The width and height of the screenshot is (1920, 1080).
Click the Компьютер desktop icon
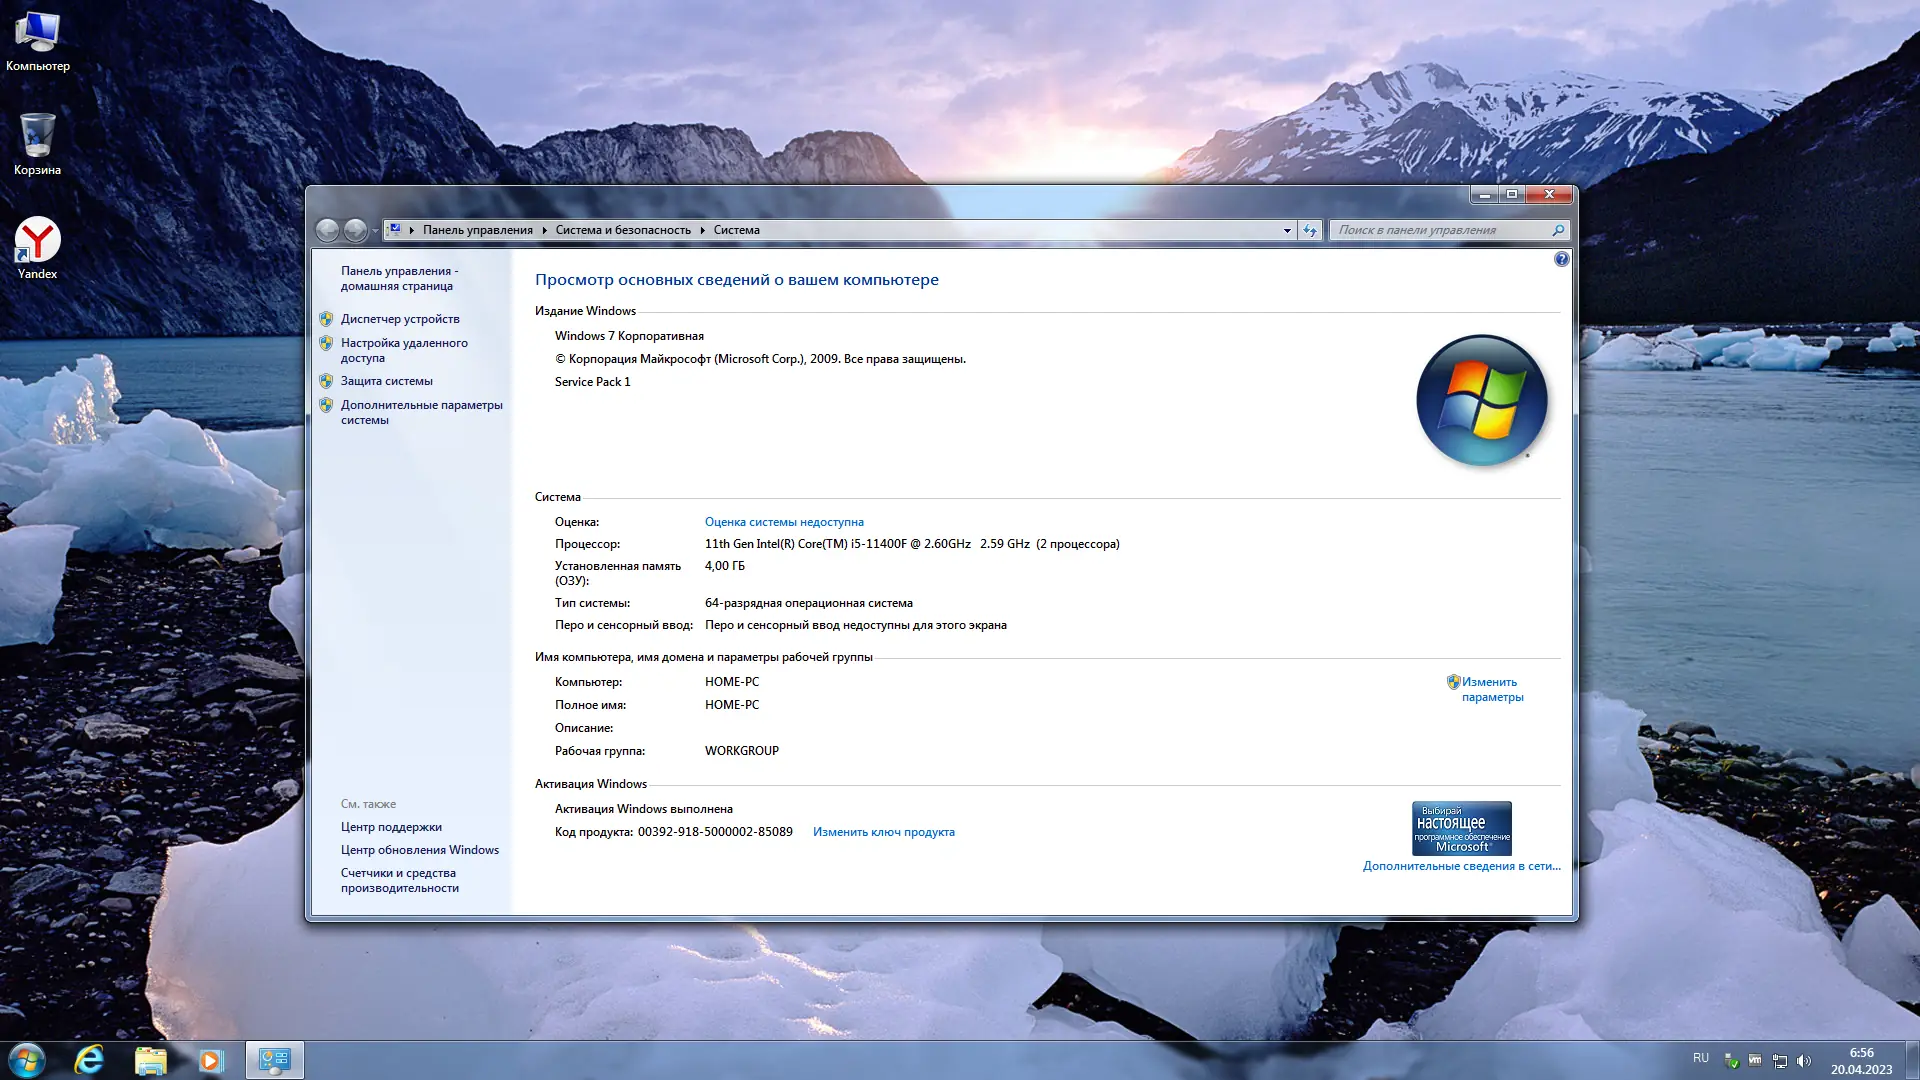37,35
